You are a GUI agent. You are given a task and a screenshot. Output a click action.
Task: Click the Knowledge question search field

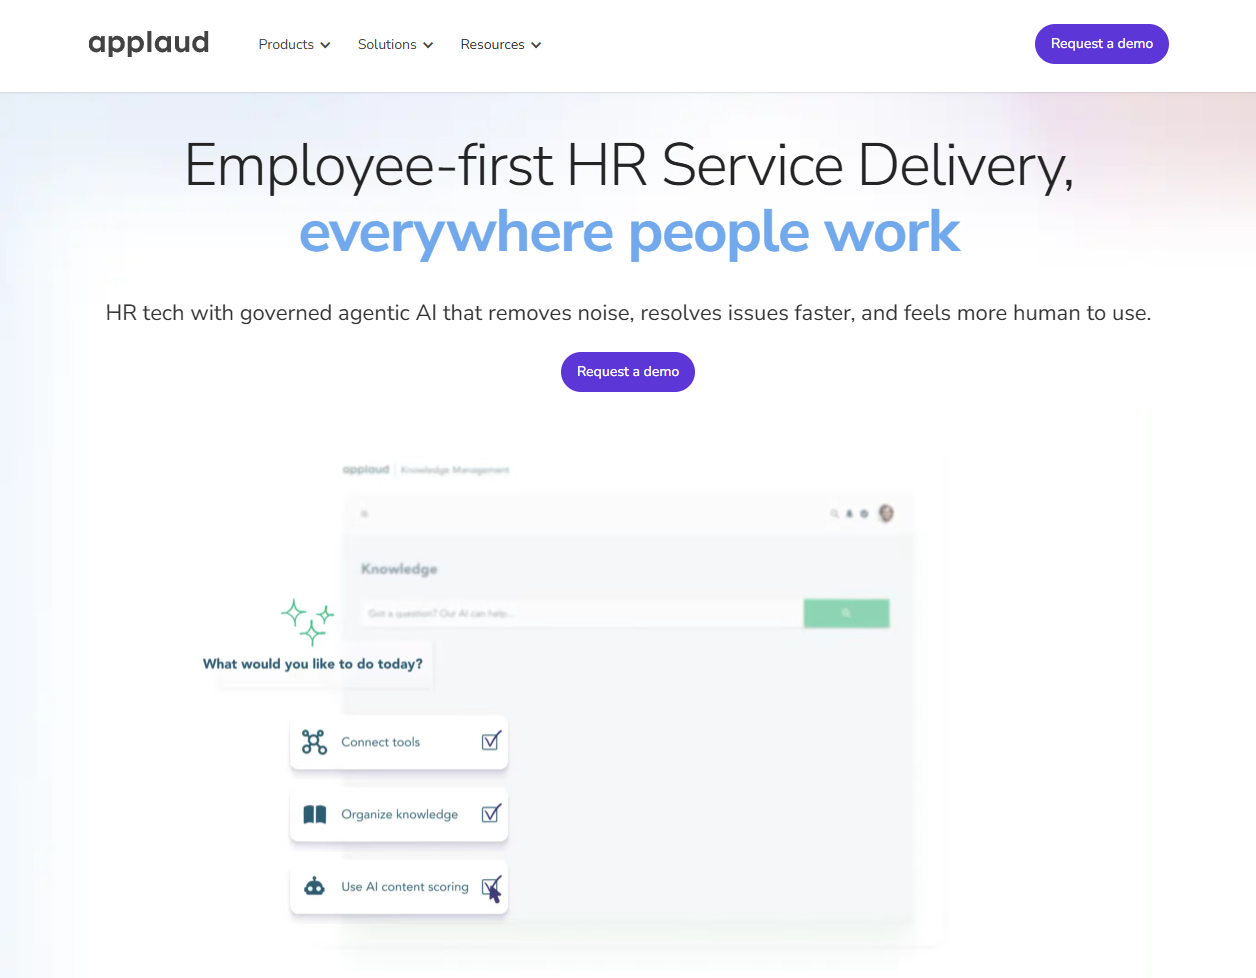click(580, 613)
